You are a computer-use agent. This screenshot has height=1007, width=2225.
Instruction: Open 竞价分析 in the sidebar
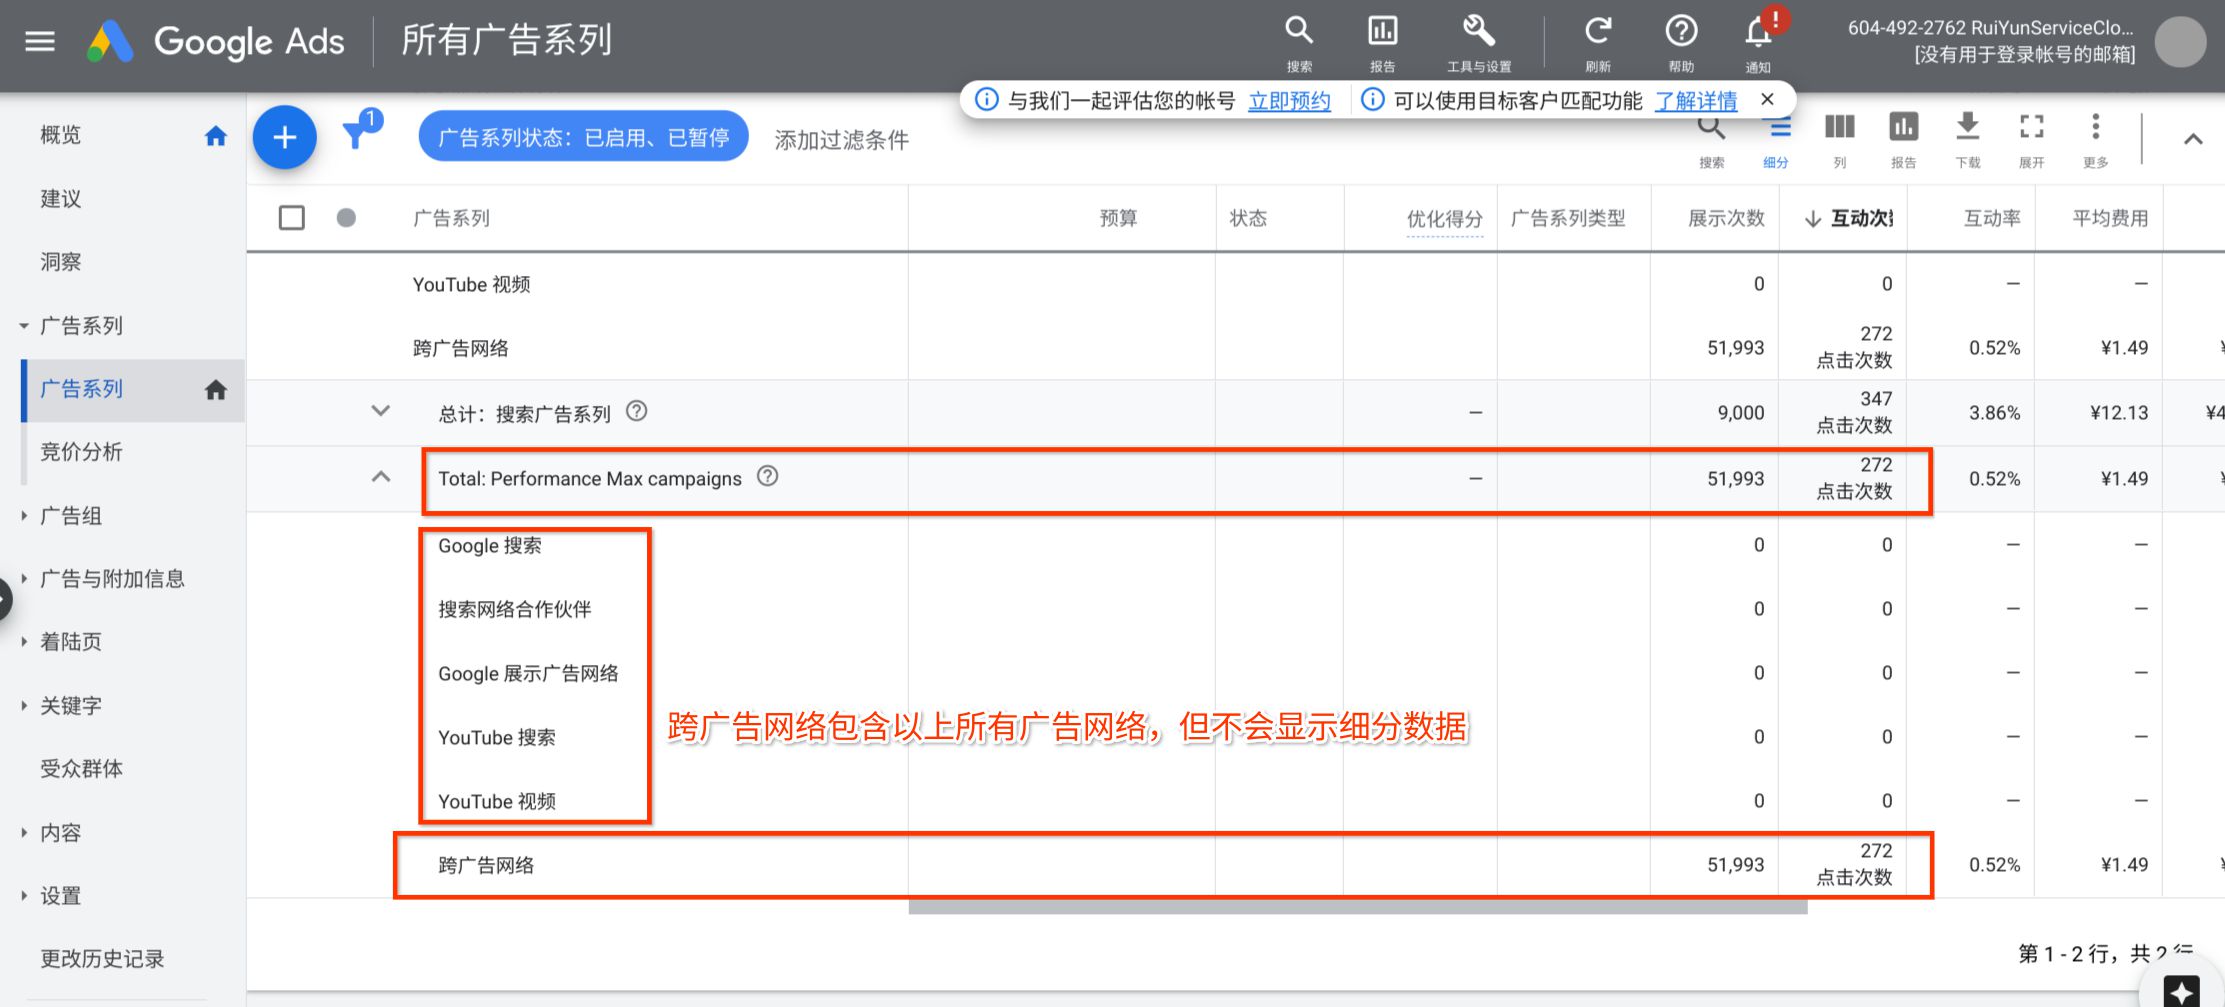(81, 452)
